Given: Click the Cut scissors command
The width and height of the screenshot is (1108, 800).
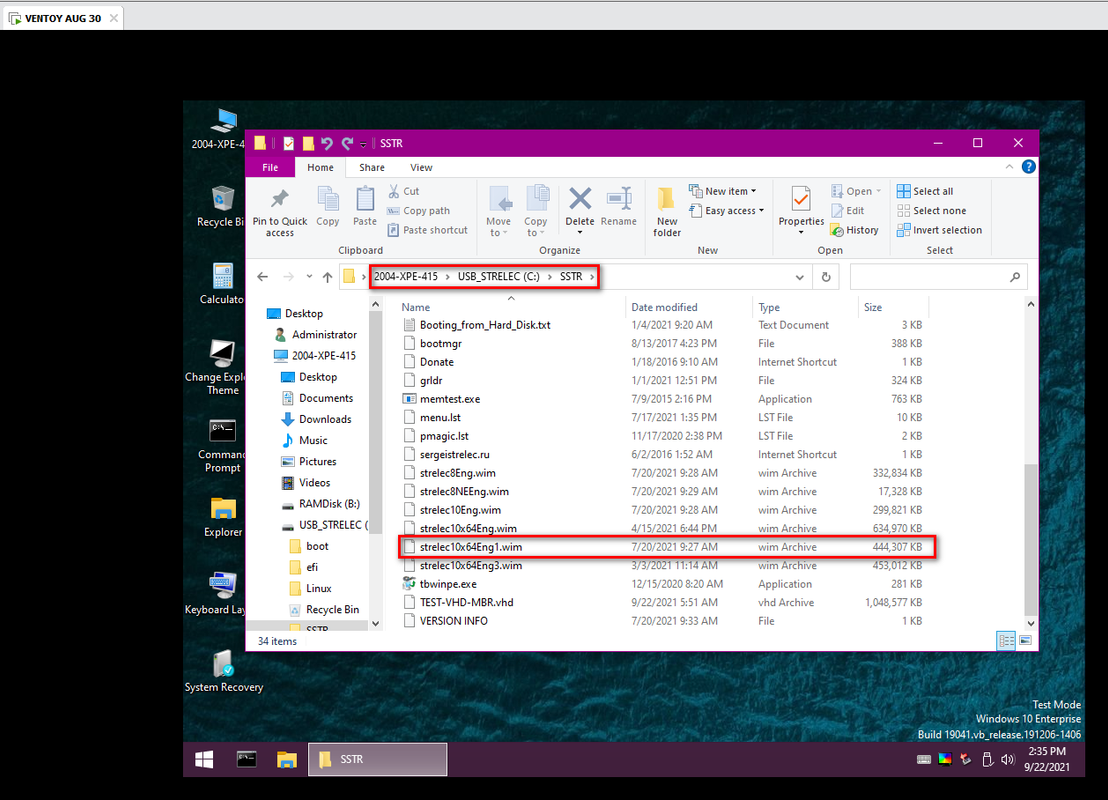Looking at the screenshot, I should (403, 191).
